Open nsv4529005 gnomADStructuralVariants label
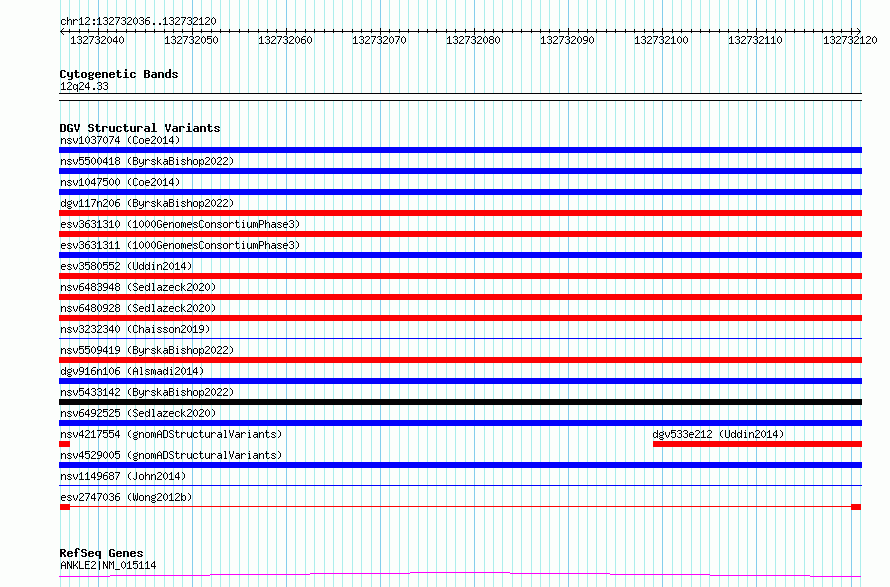The width and height of the screenshot is (890, 587). (x=171, y=455)
